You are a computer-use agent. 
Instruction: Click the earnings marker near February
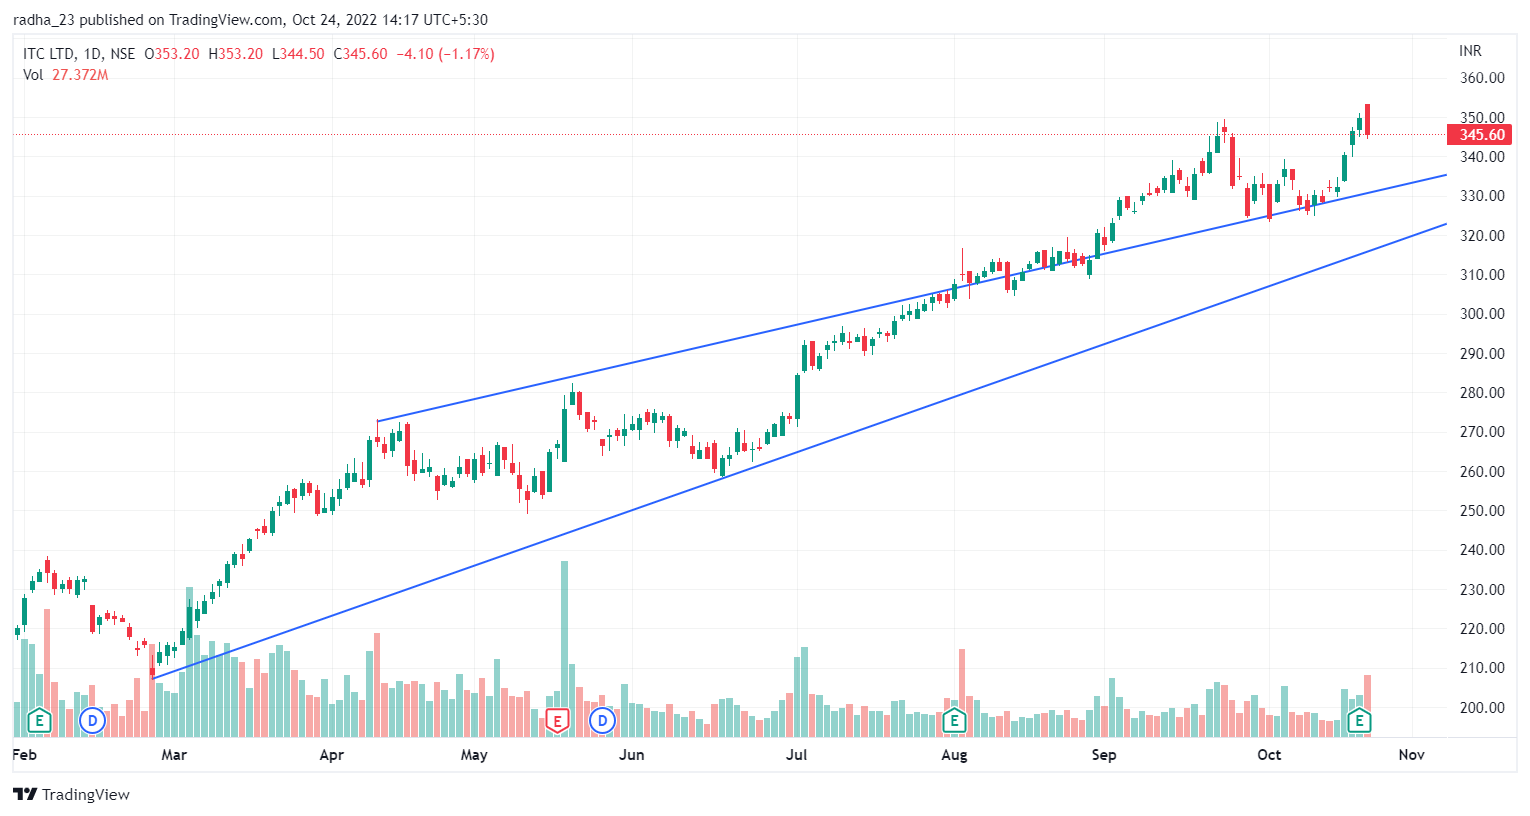(x=39, y=720)
